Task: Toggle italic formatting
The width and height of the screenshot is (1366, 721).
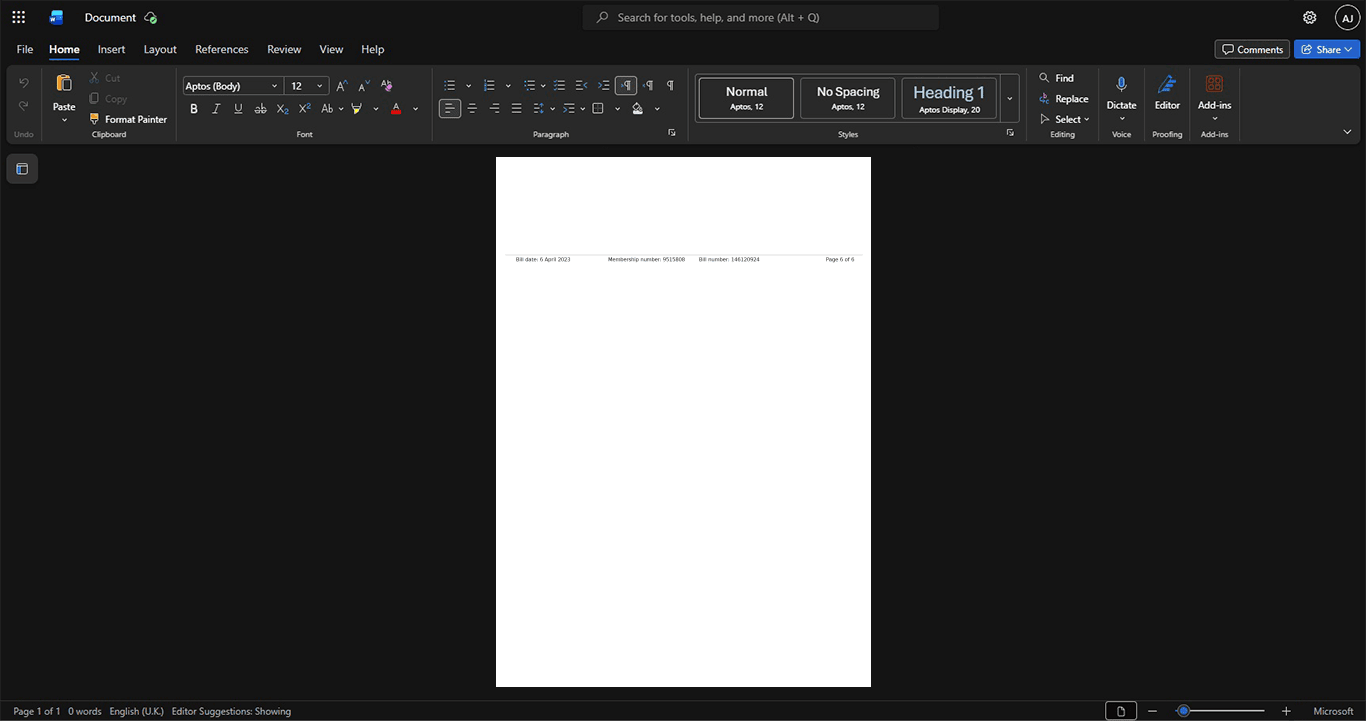Action: (x=216, y=109)
